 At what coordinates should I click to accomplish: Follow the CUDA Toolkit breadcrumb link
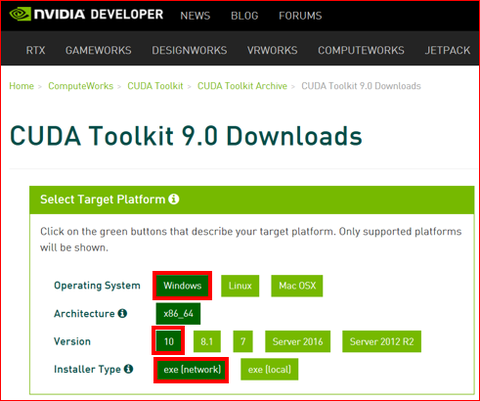(155, 86)
